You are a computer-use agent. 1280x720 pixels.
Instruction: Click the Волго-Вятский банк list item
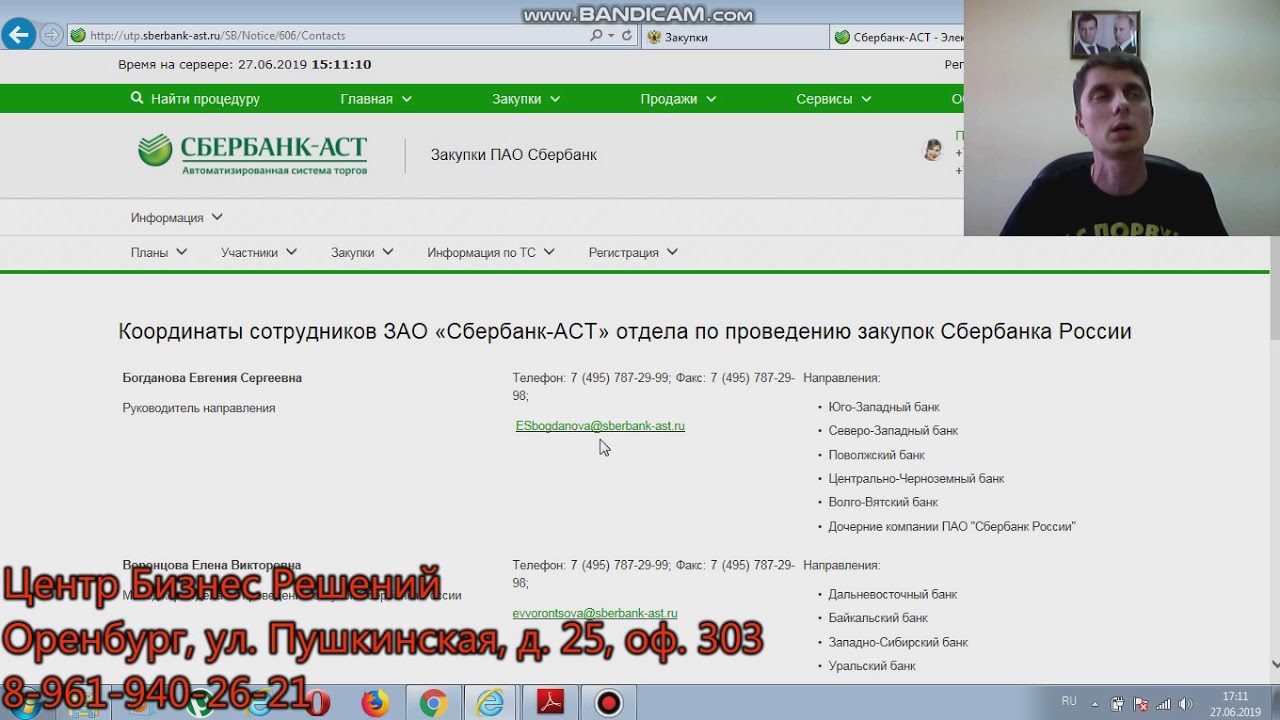[x=883, y=502]
